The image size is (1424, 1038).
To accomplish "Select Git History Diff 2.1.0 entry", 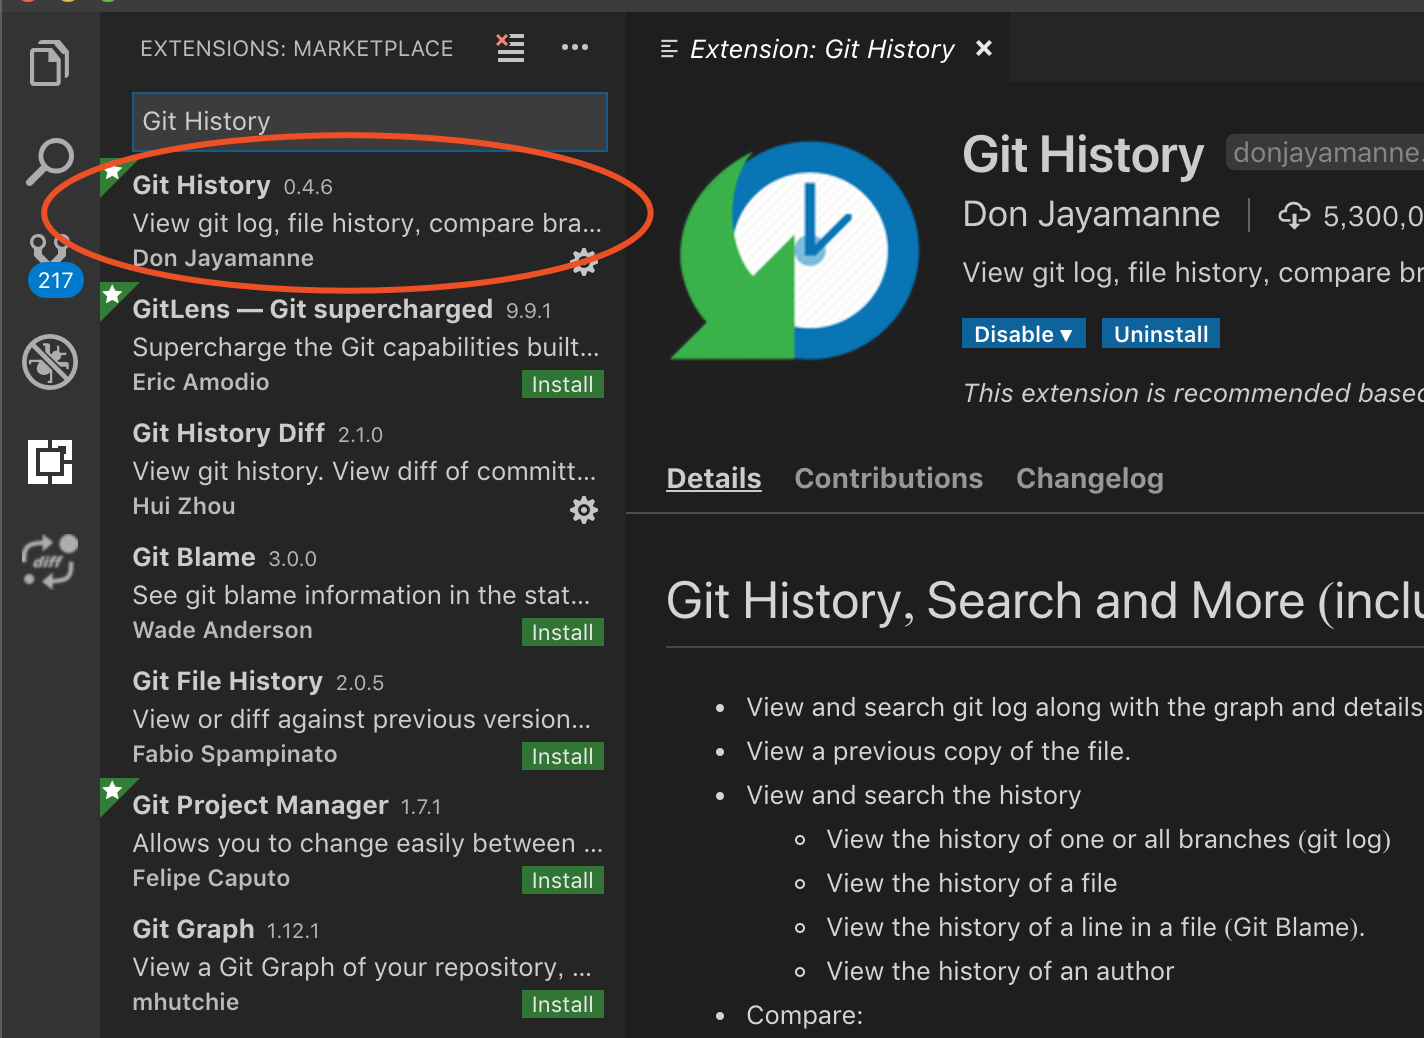I will tap(364, 470).
